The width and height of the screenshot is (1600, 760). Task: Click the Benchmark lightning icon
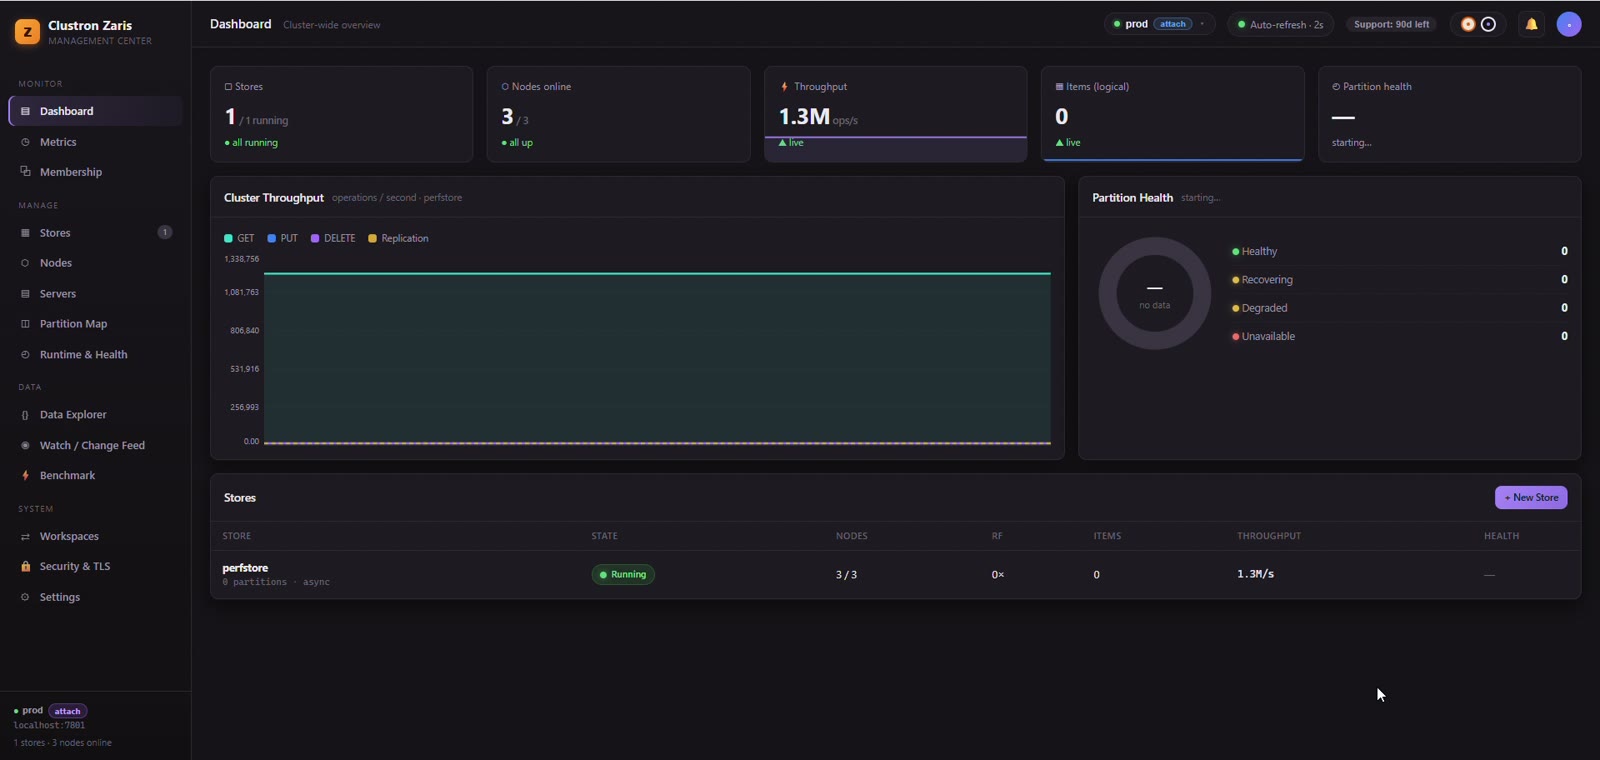point(25,476)
